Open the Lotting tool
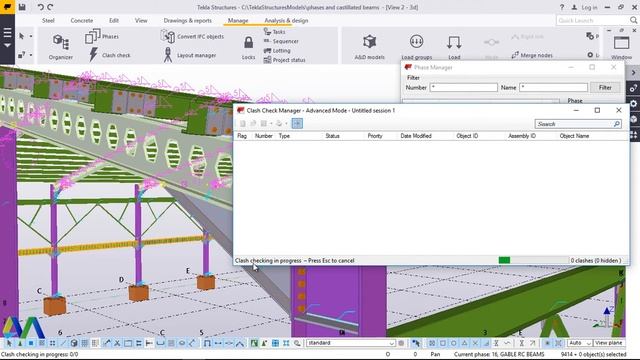Screen dimensions: 640x360 tap(277, 51)
